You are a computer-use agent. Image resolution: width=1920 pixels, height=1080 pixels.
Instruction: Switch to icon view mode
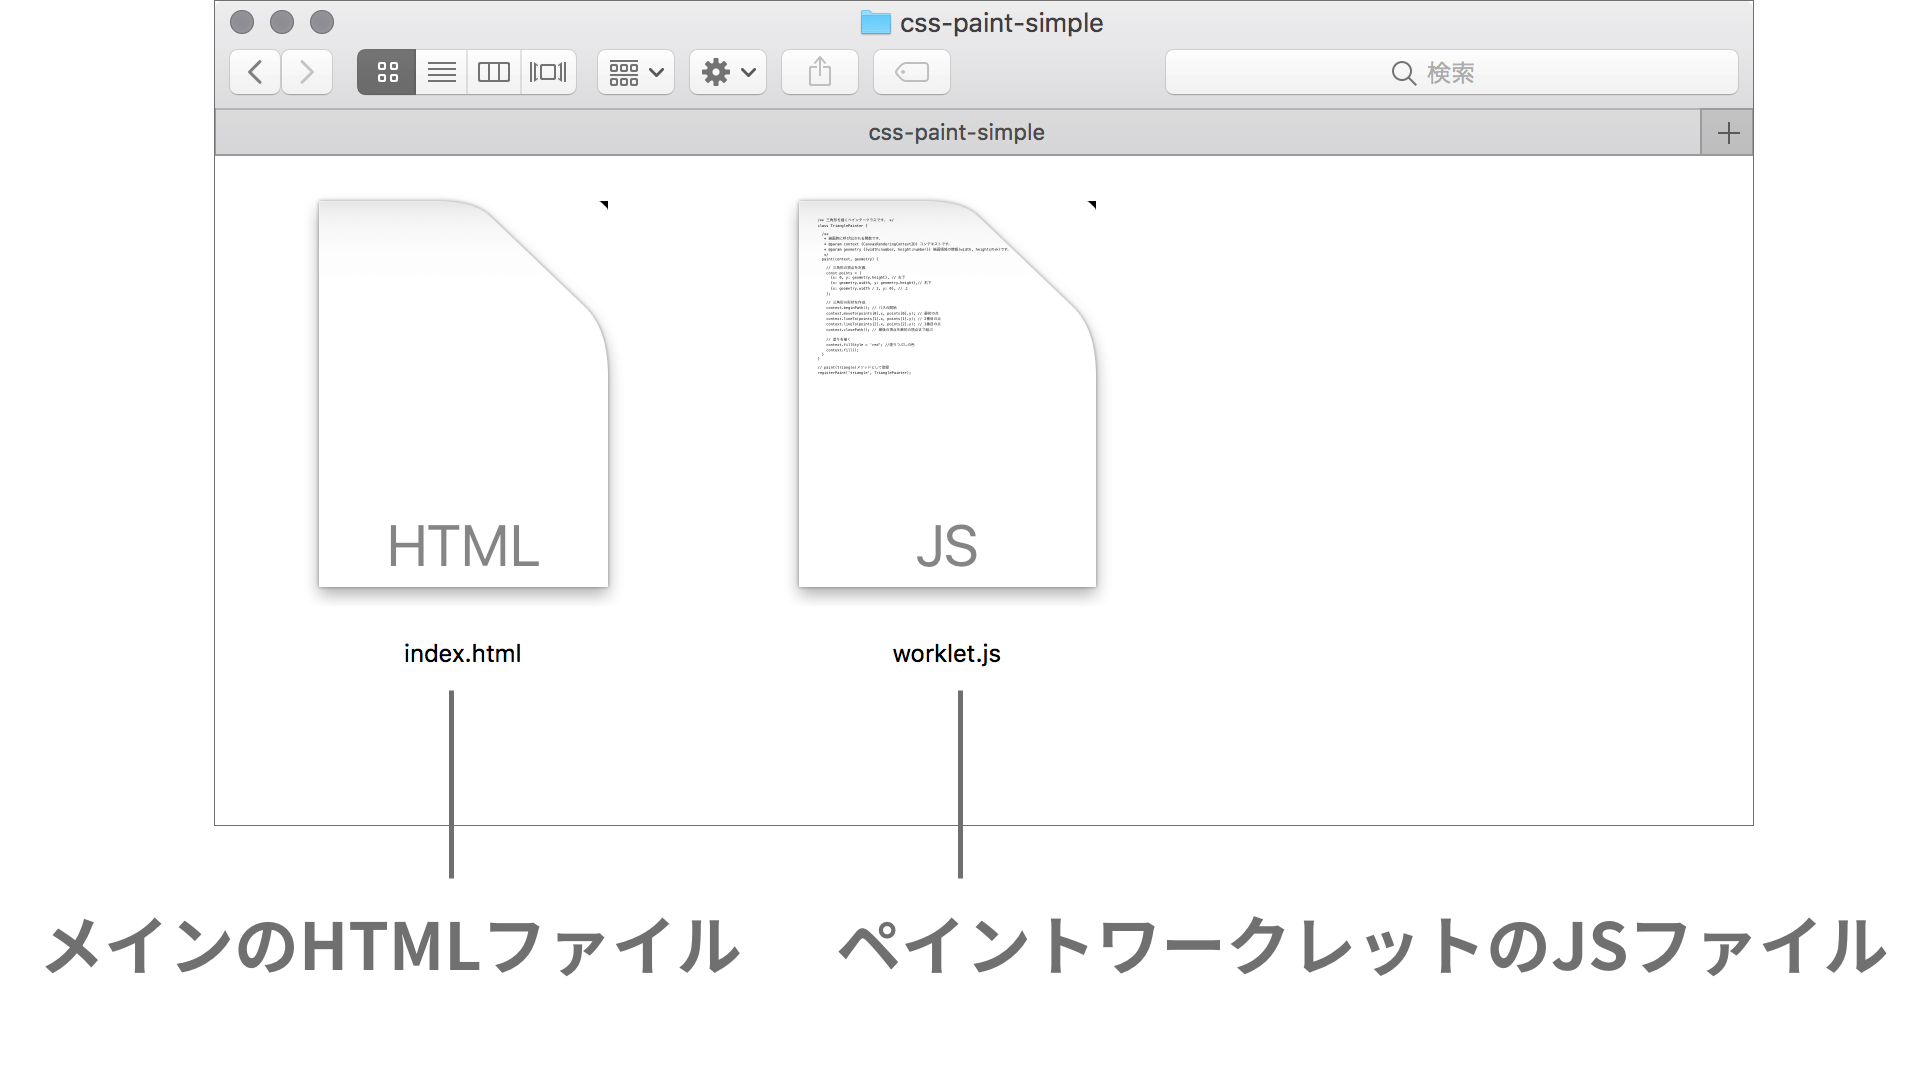tap(387, 72)
